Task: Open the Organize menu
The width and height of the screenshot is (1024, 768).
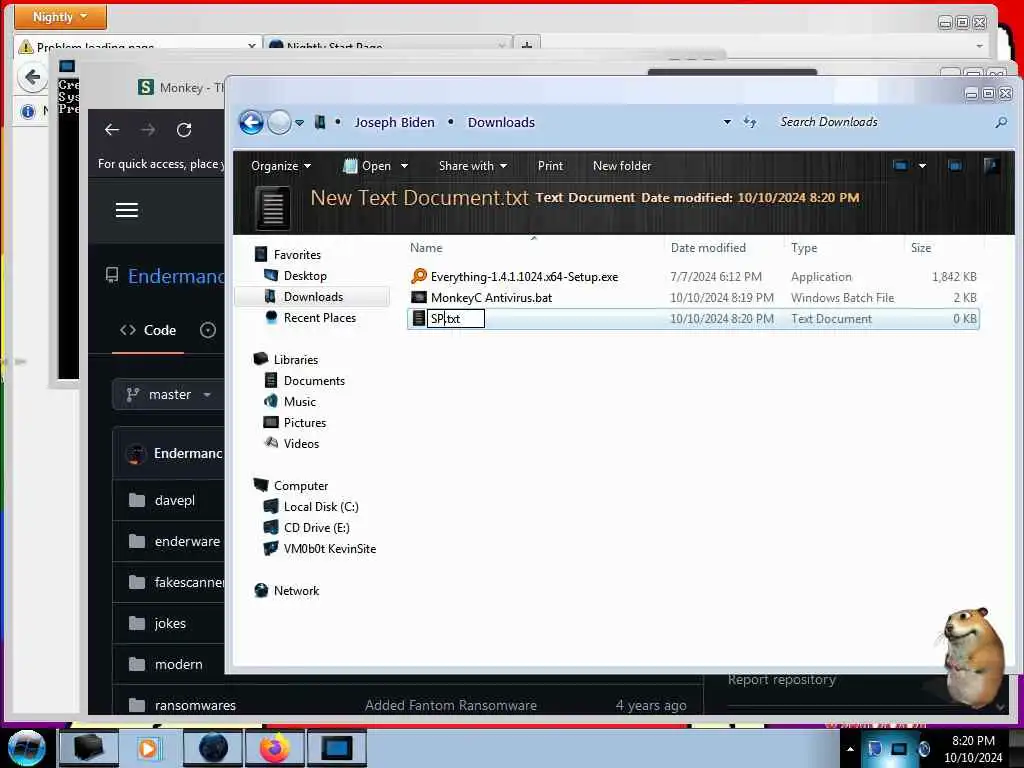Action: [281, 166]
